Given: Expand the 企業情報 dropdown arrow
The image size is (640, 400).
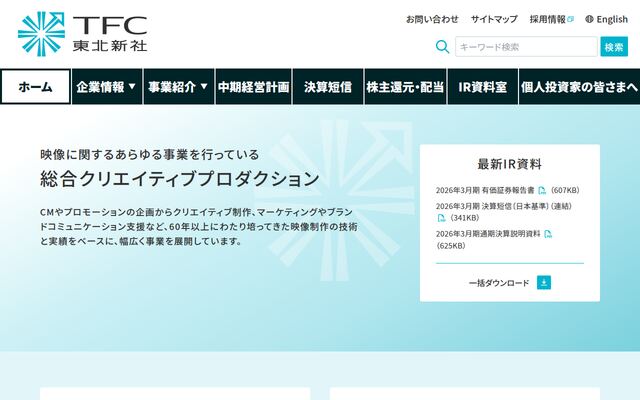Looking at the screenshot, I should click(132, 87).
